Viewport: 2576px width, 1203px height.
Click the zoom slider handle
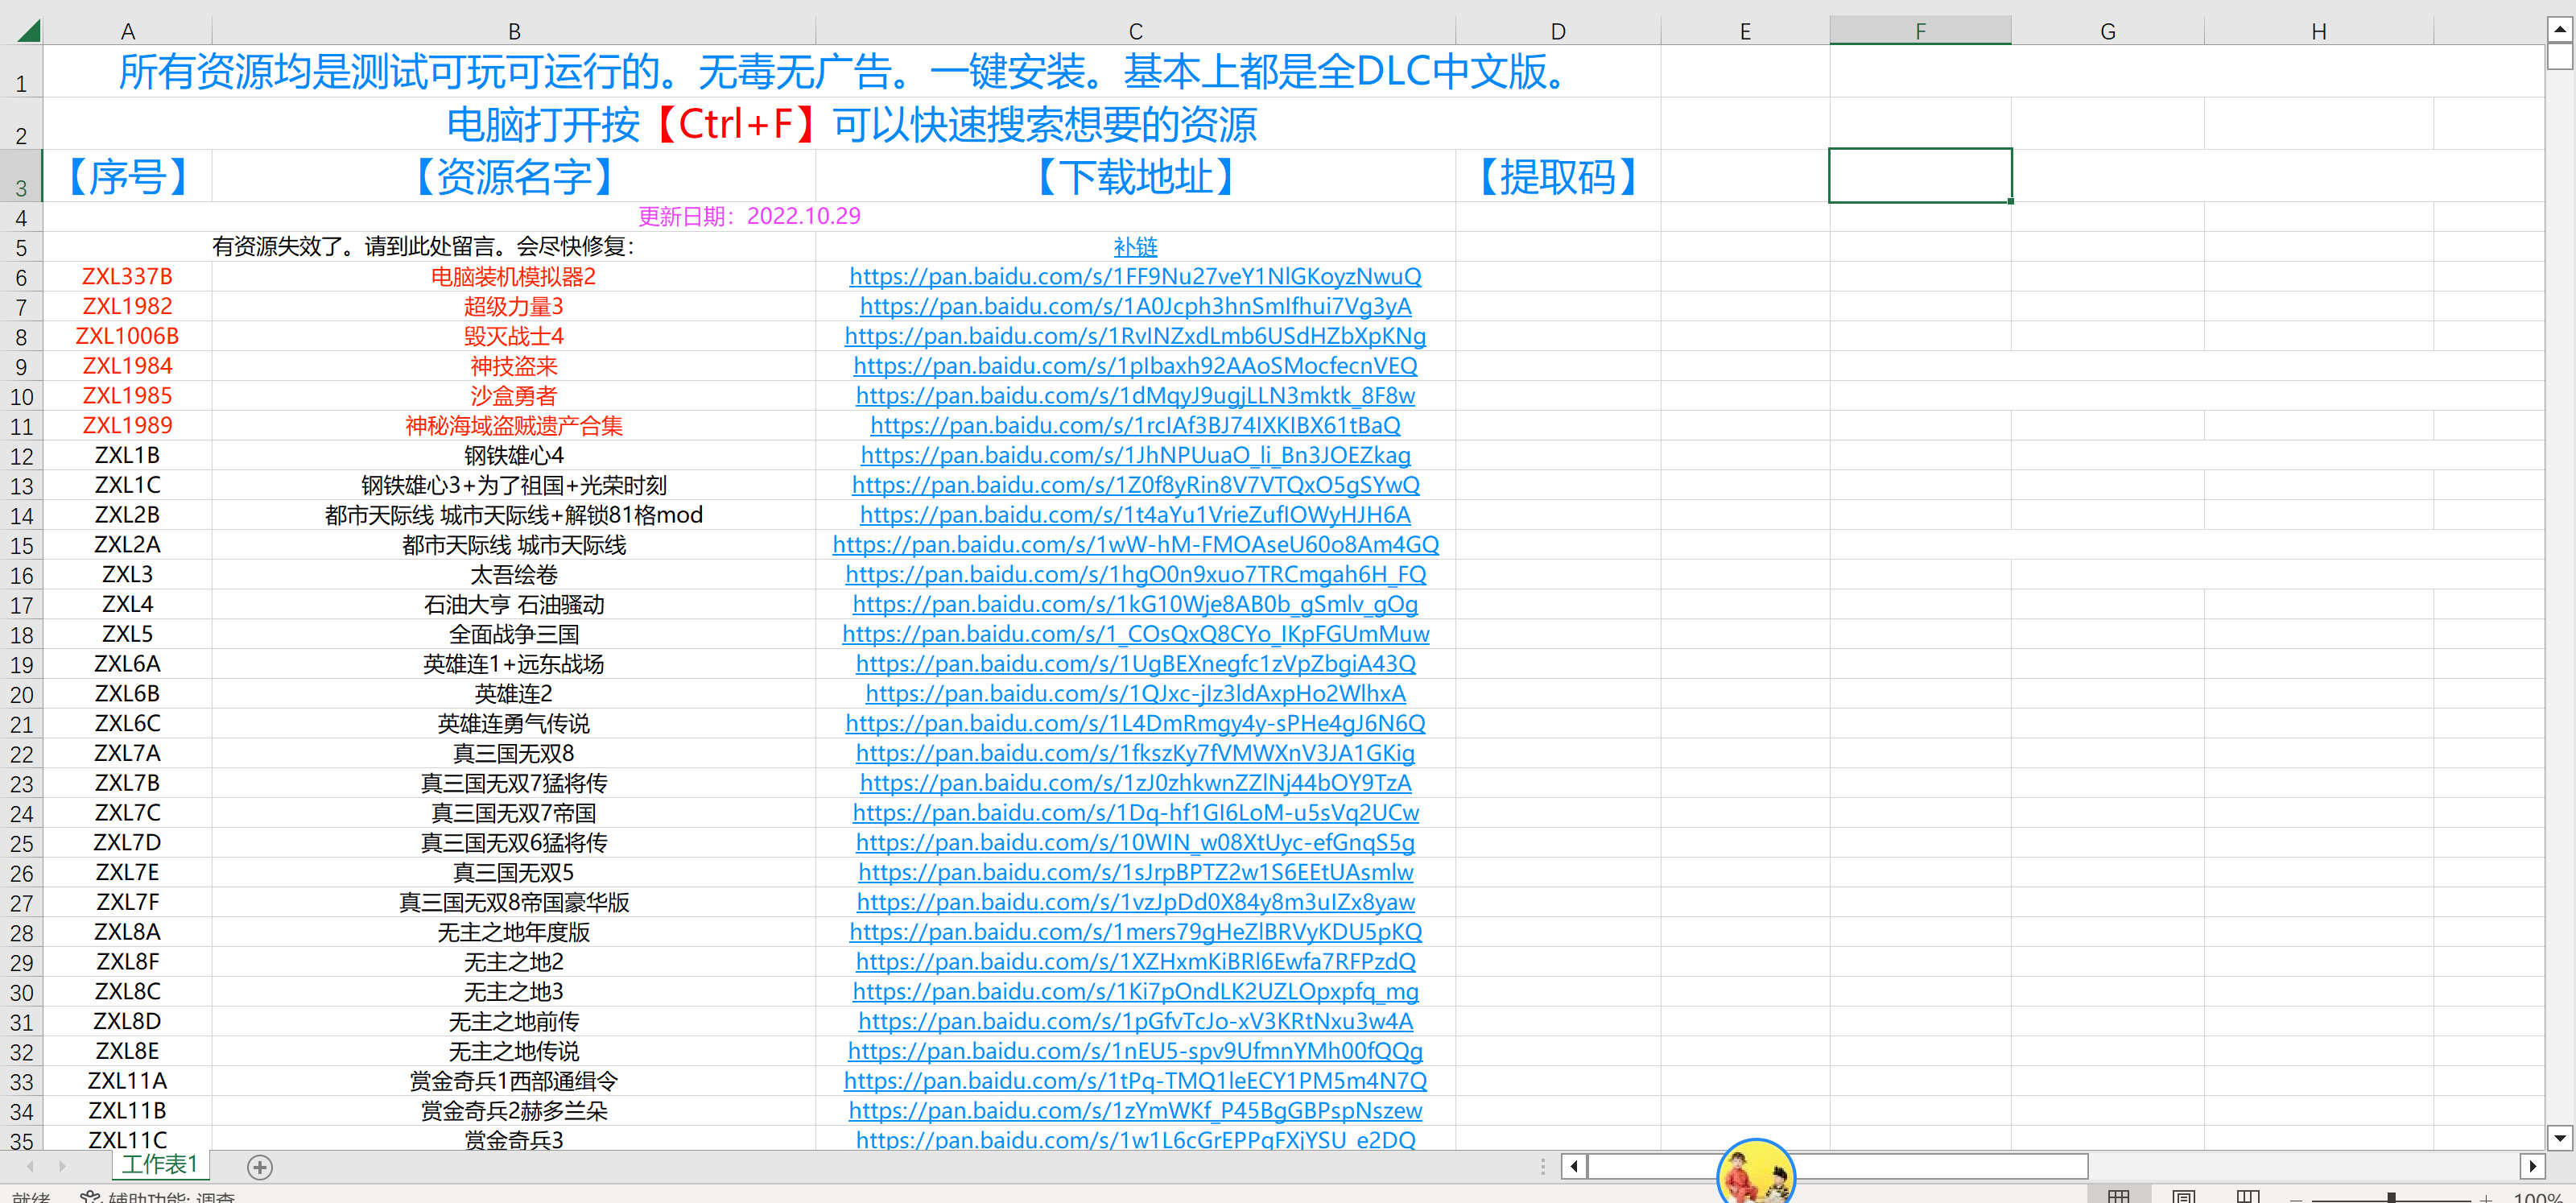click(2391, 1197)
